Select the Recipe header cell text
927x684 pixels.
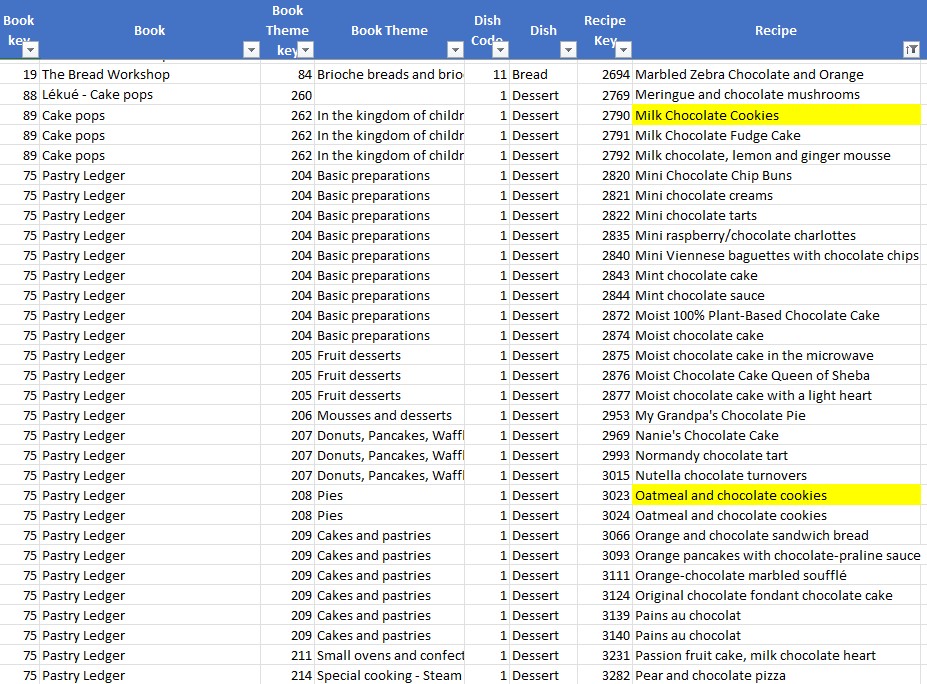(x=775, y=30)
